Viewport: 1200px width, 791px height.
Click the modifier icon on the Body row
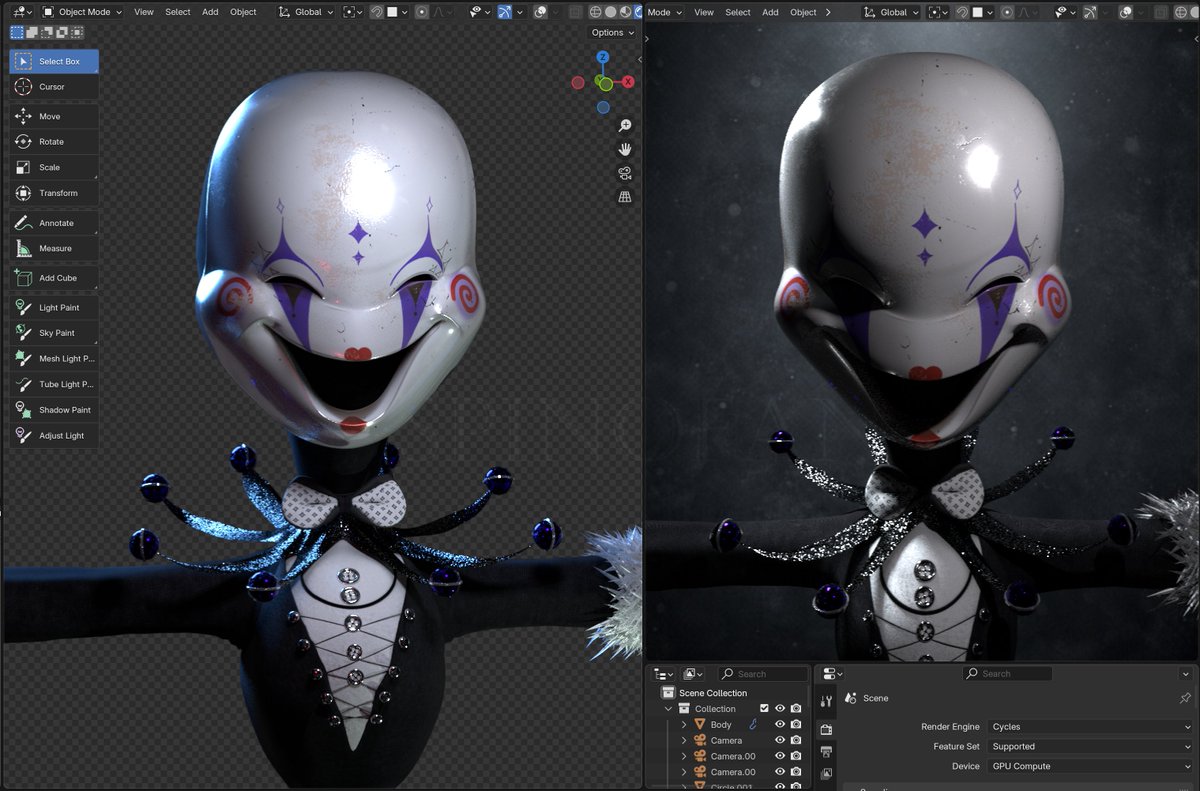pyautogui.click(x=752, y=724)
